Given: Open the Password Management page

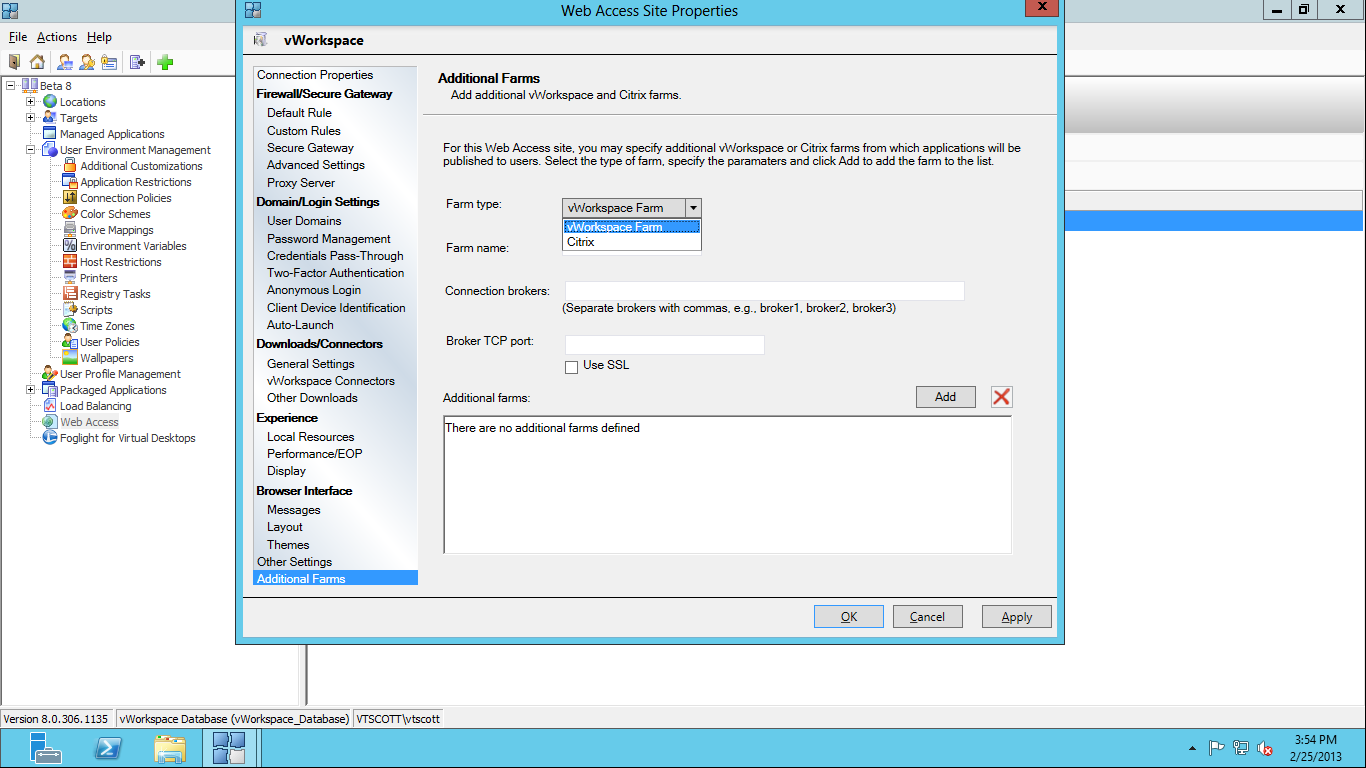Looking at the screenshot, I should (x=328, y=239).
